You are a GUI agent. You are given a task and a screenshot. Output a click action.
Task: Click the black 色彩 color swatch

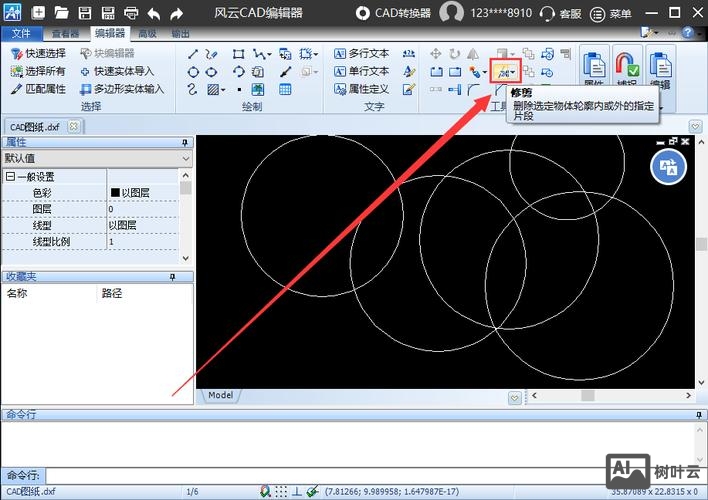(115, 193)
